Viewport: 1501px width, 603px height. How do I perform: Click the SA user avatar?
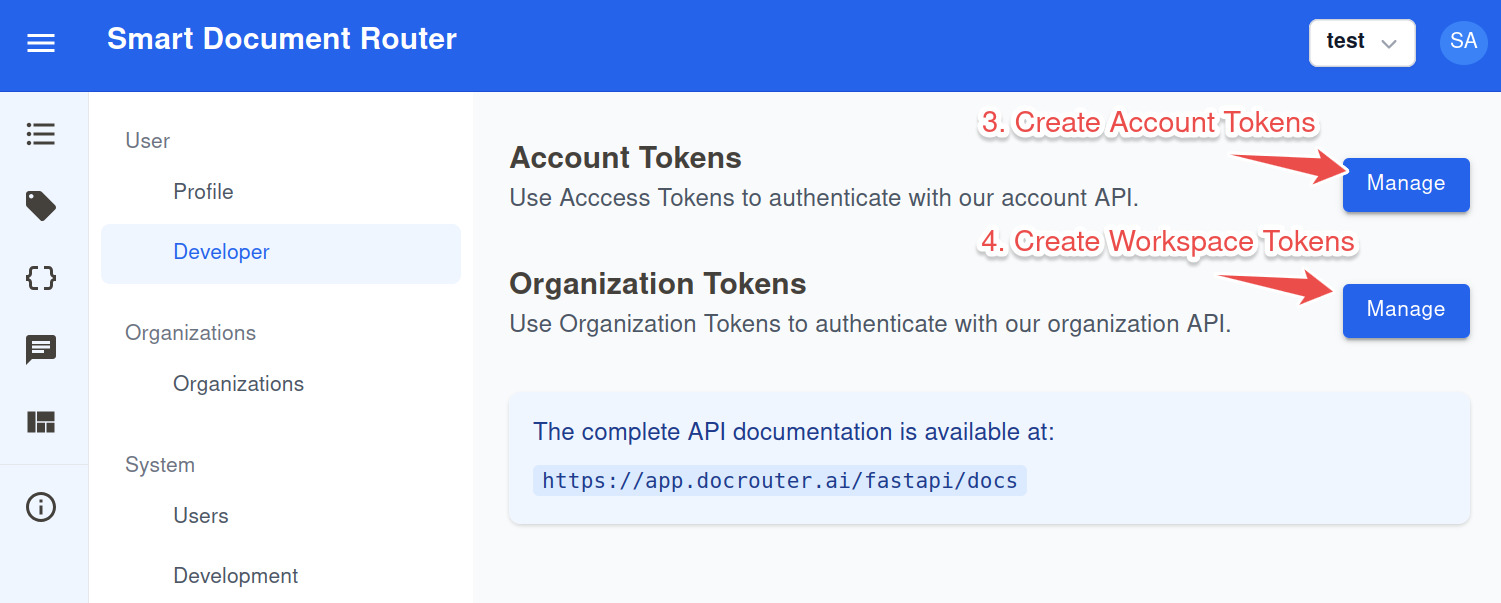(x=1463, y=43)
